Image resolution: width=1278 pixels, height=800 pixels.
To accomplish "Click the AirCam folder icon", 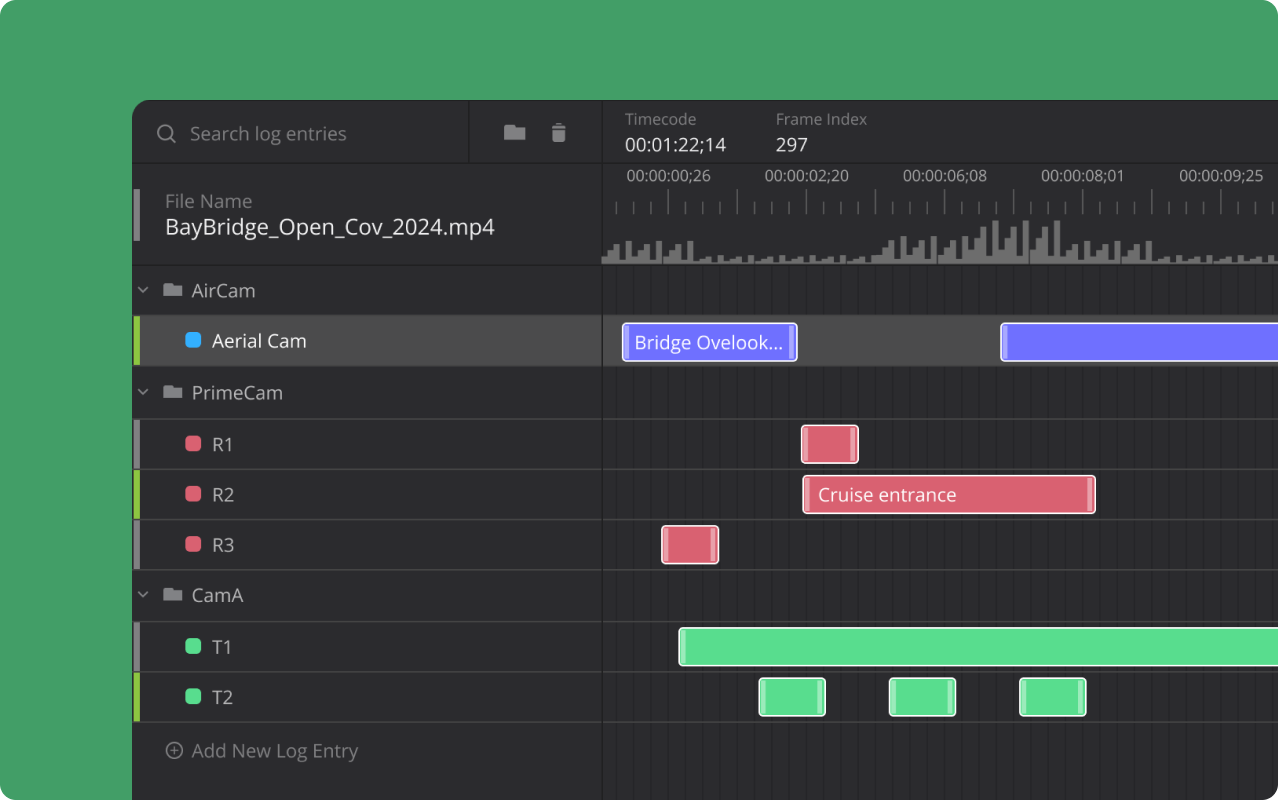I will tap(173, 291).
